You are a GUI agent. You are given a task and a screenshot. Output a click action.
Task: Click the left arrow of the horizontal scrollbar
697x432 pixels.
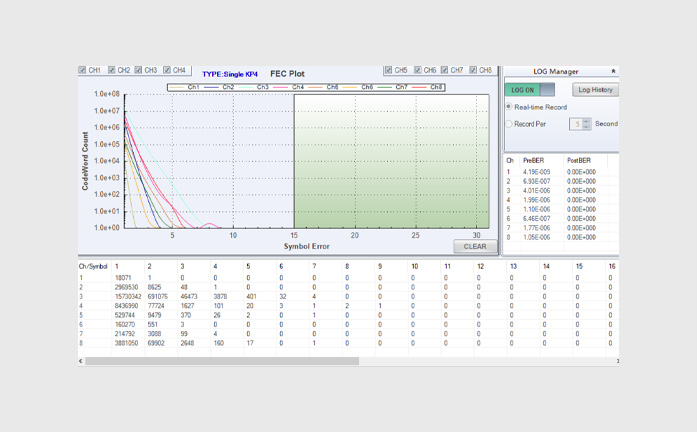[x=81, y=361]
